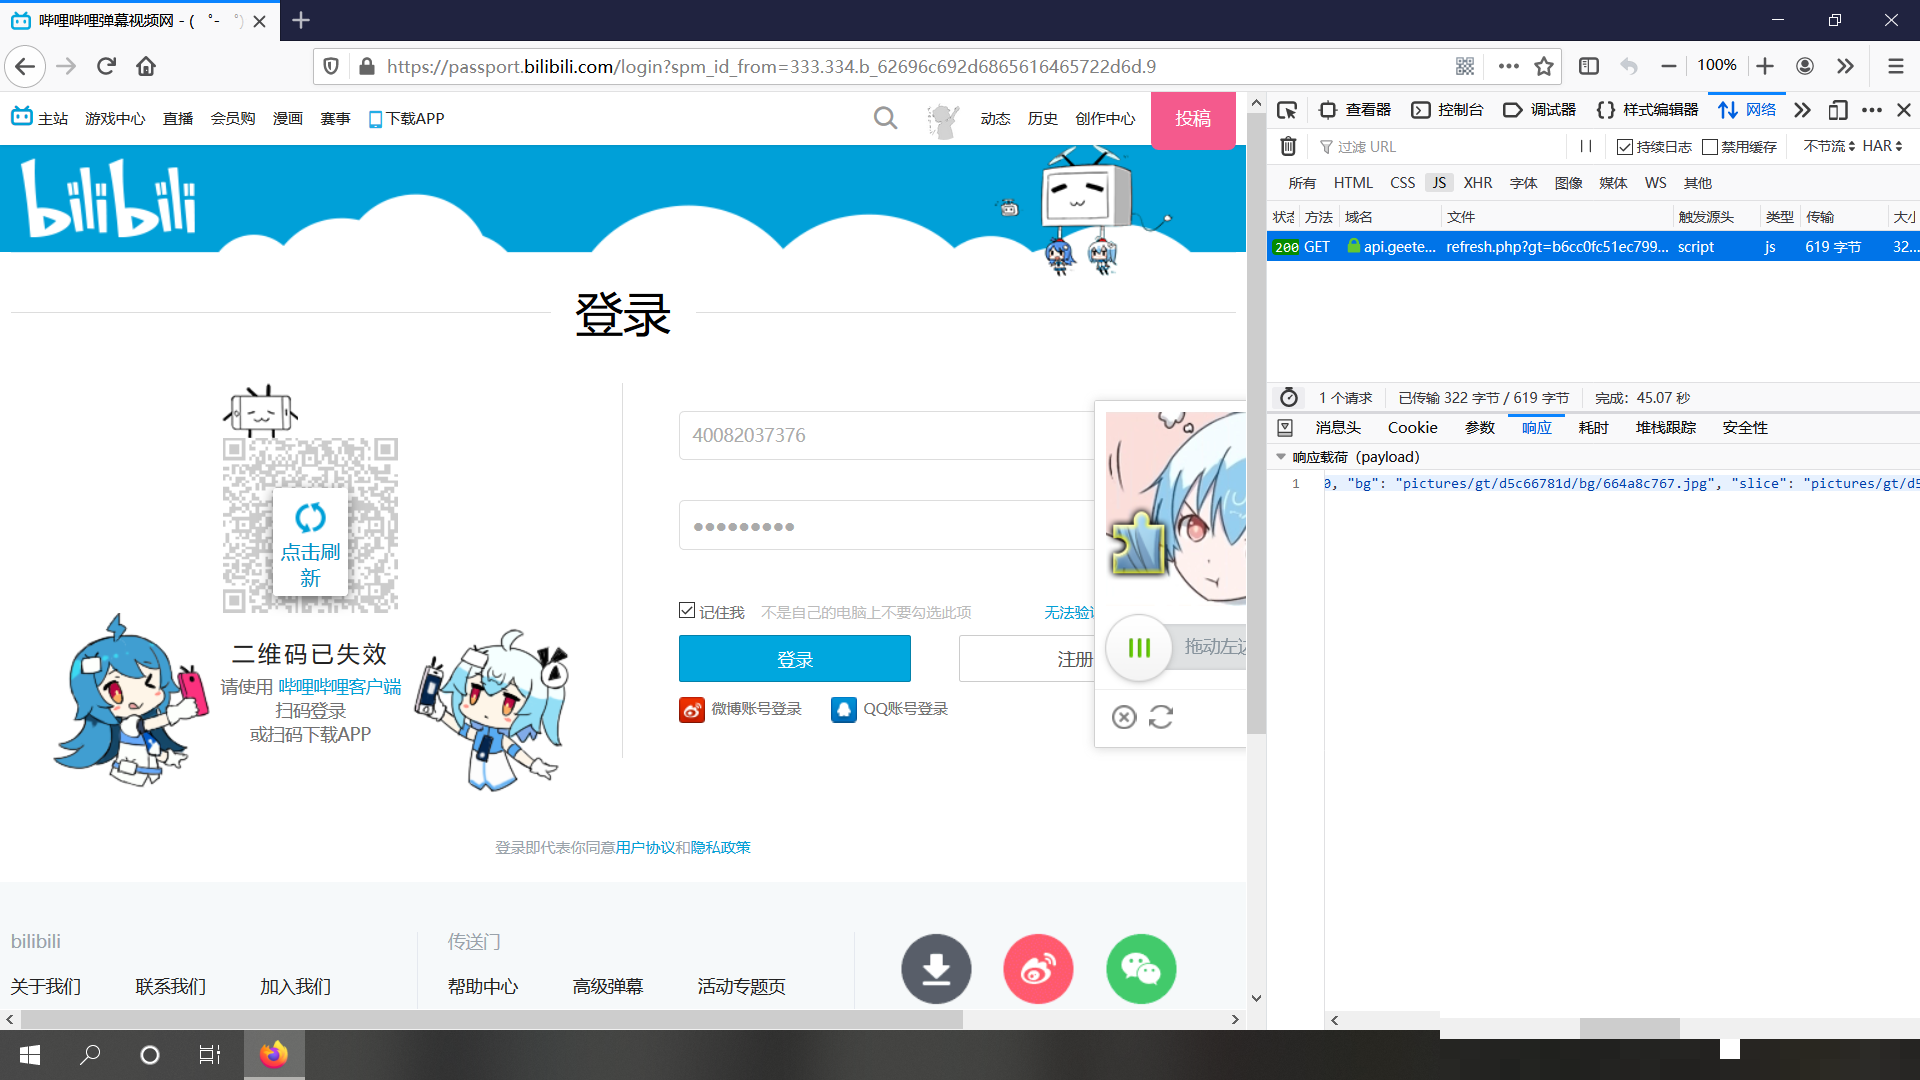Click the captcha slider handle
1920x1080 pixels.
pyautogui.click(x=1139, y=647)
